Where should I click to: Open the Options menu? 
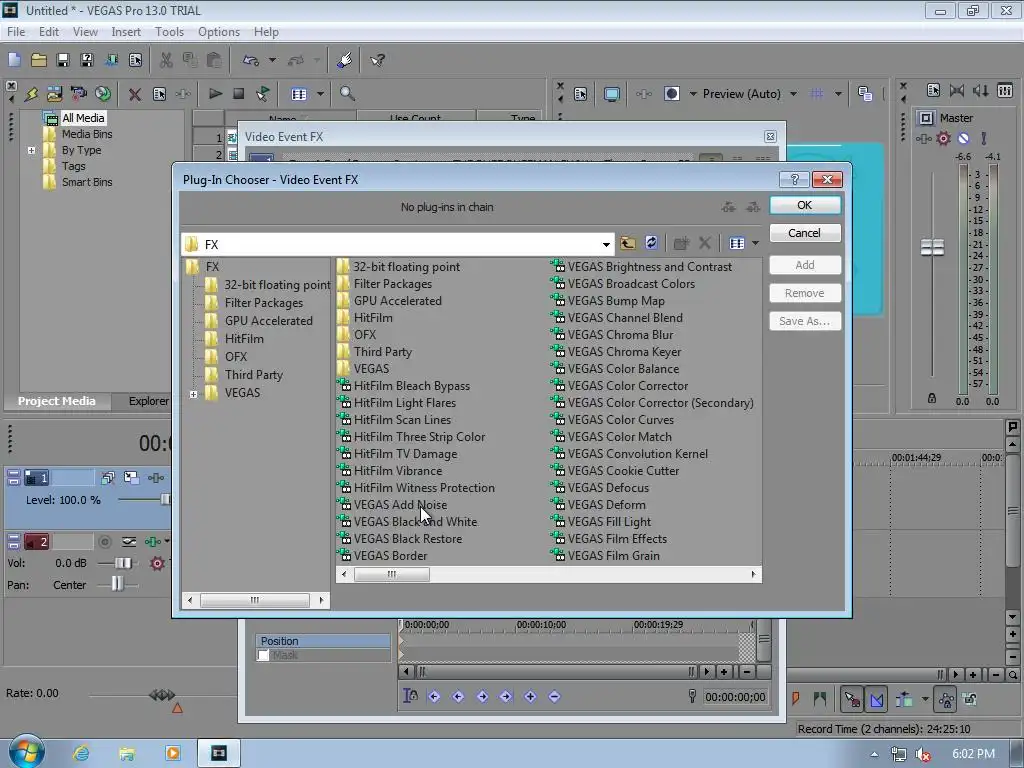(x=219, y=31)
